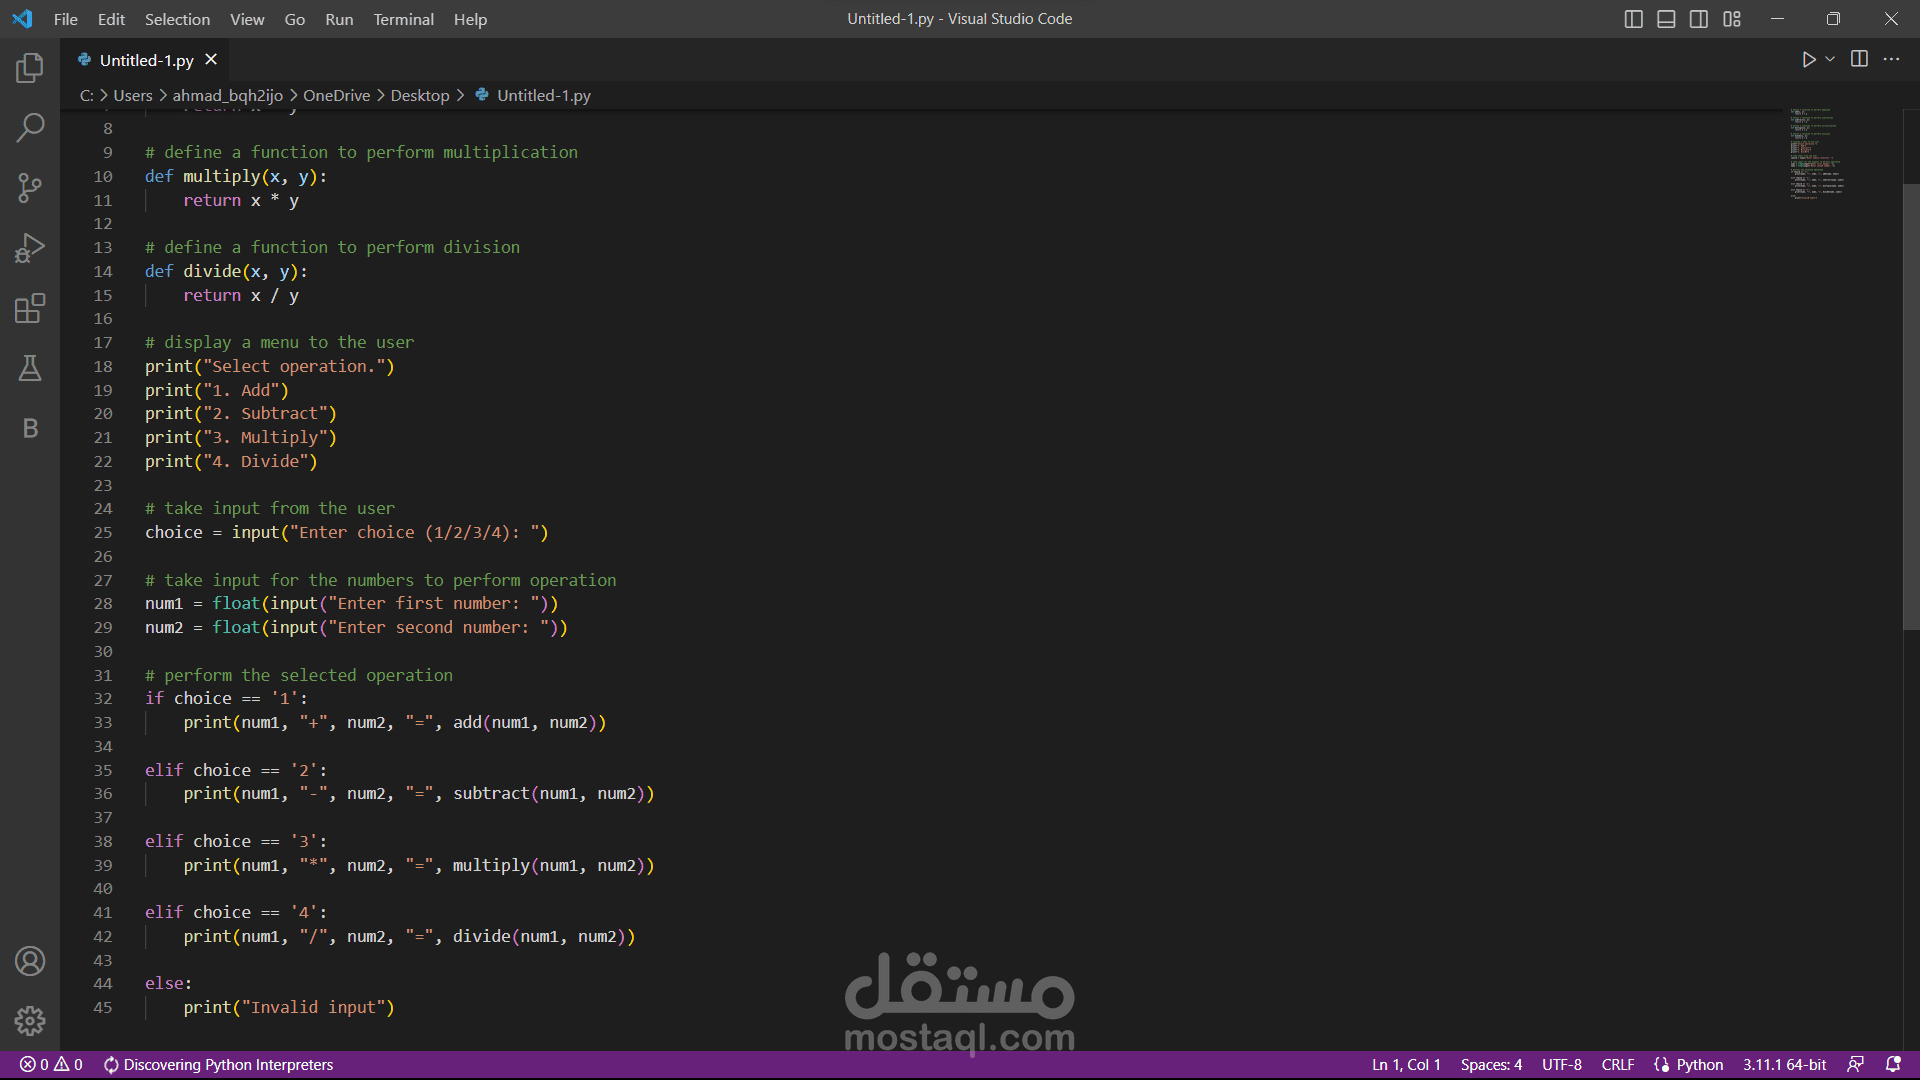
Task: Click the Run Python File play button
Action: pyautogui.click(x=1808, y=60)
